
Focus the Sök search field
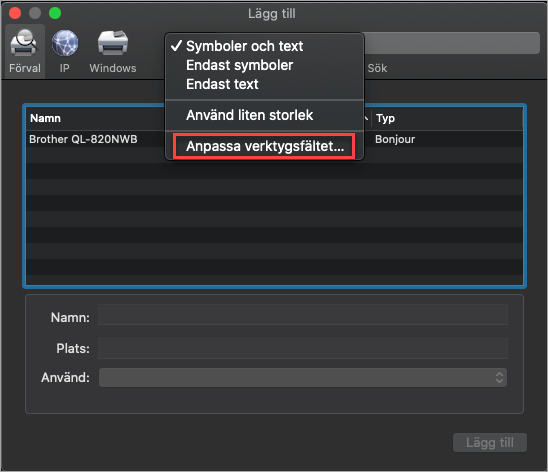coord(452,43)
